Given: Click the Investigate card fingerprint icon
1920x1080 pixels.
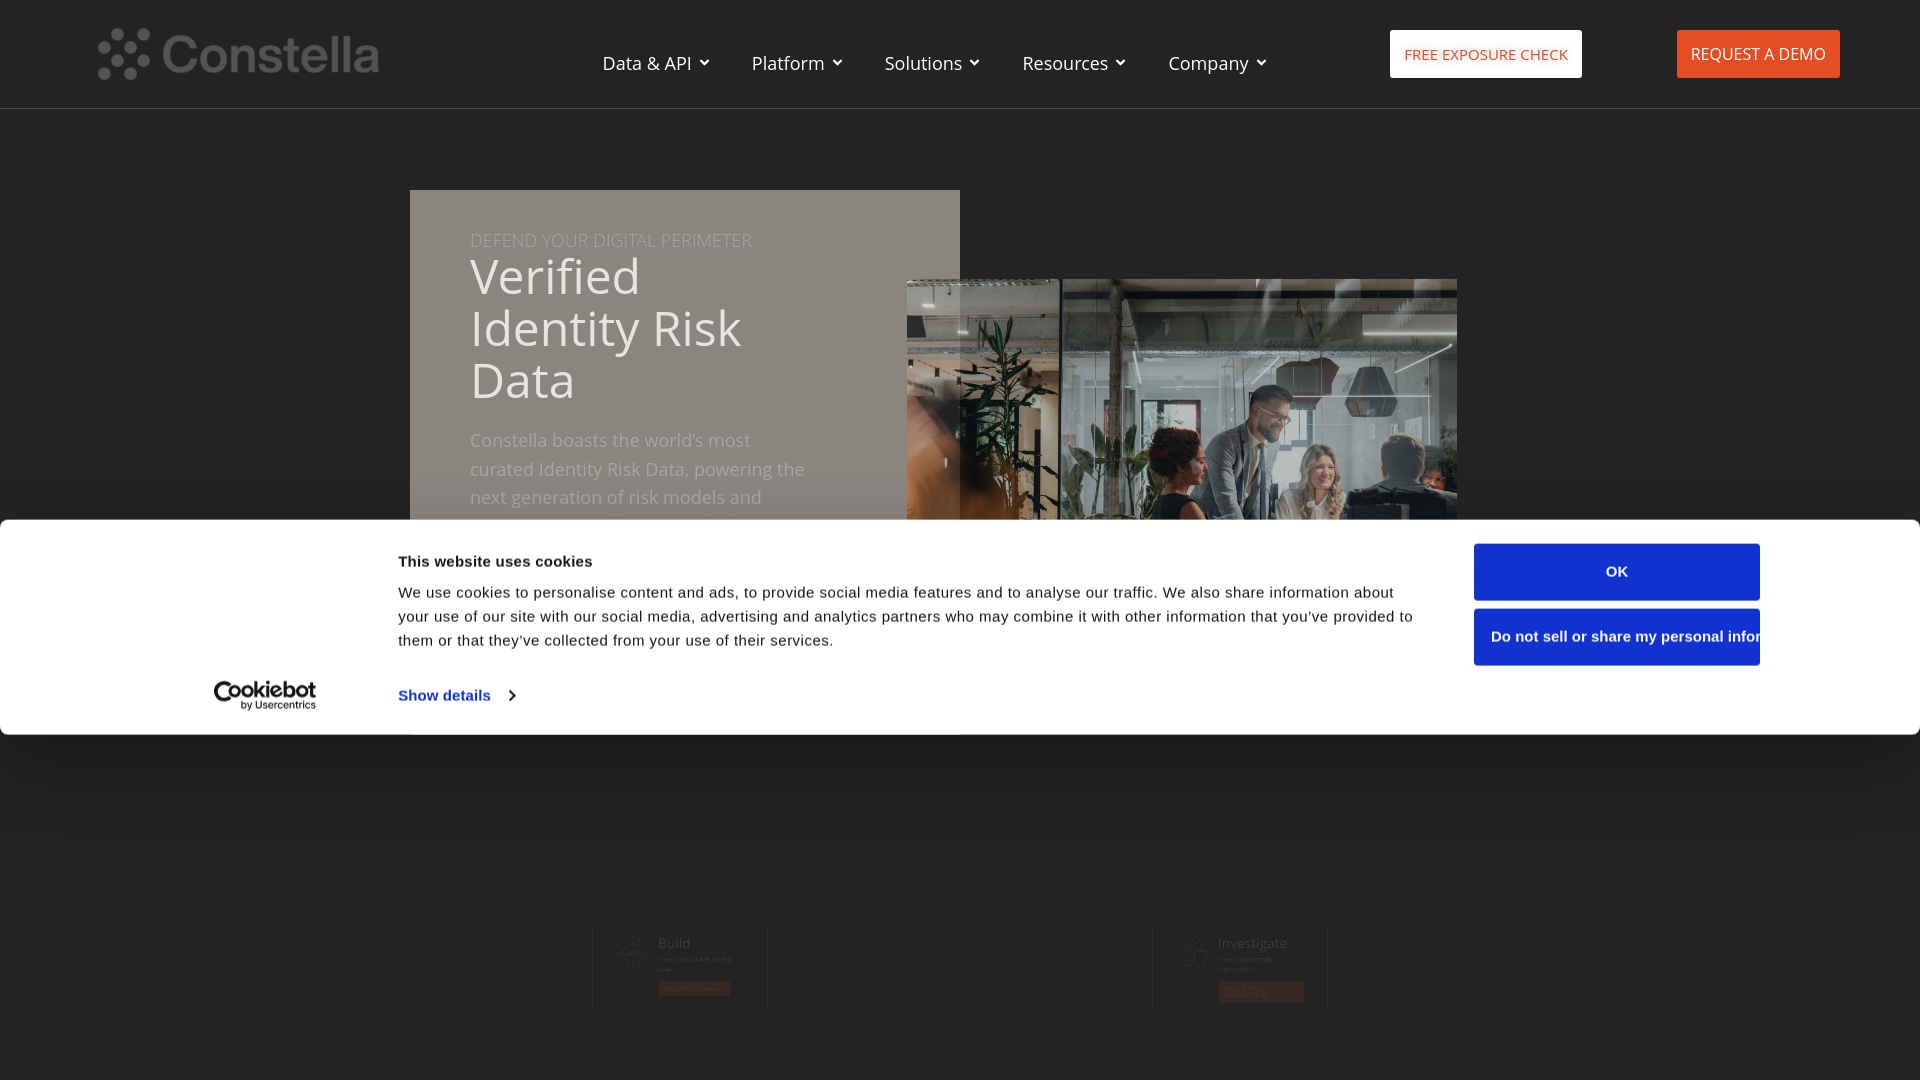Looking at the screenshot, I should 1193,952.
